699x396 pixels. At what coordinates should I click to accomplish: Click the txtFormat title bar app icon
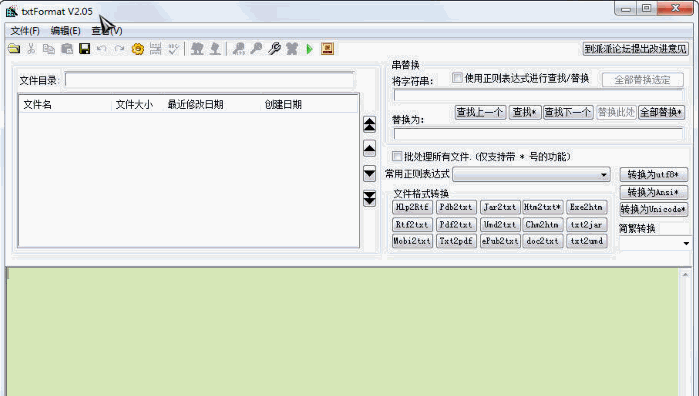point(12,12)
